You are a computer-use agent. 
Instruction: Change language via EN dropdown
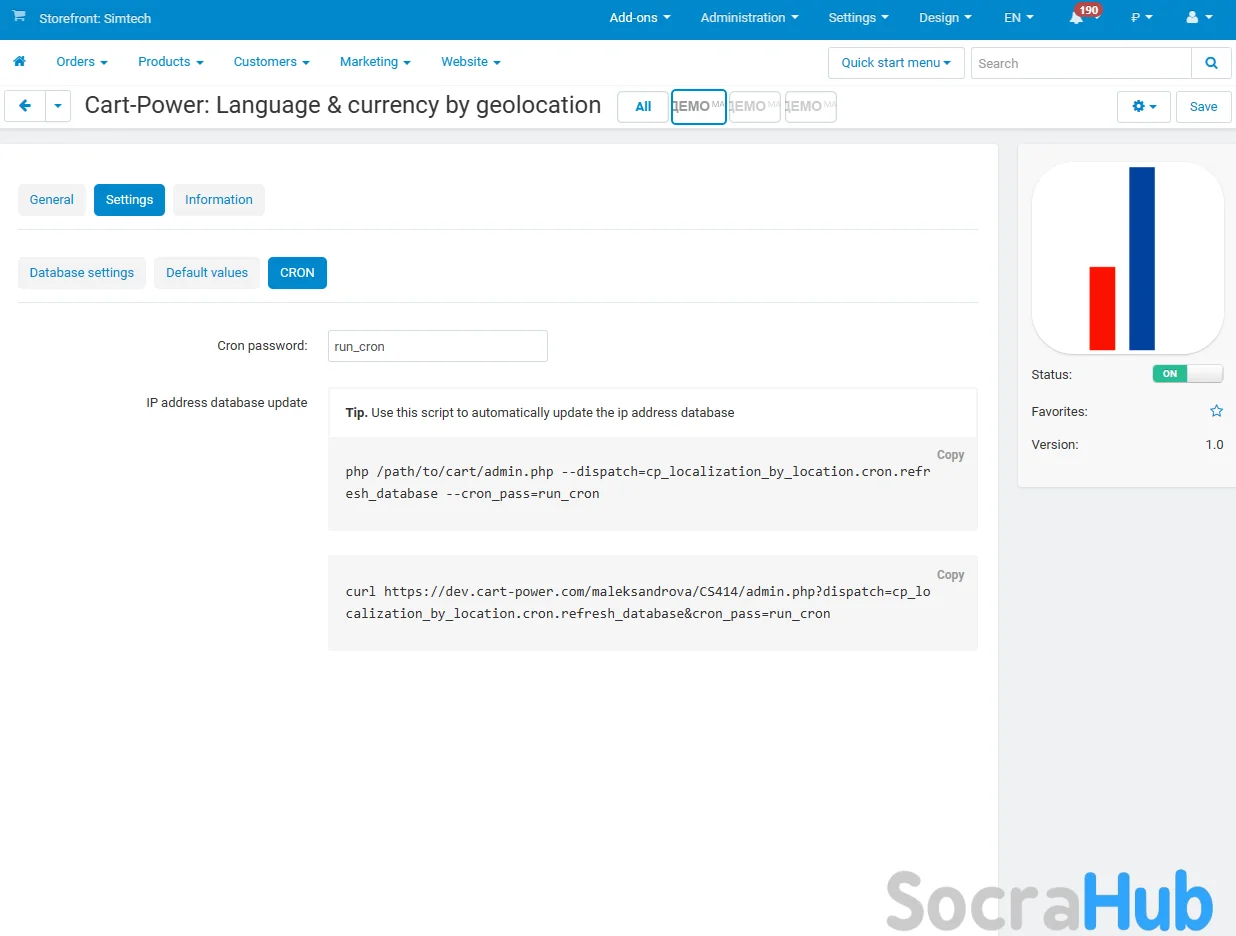1018,18
